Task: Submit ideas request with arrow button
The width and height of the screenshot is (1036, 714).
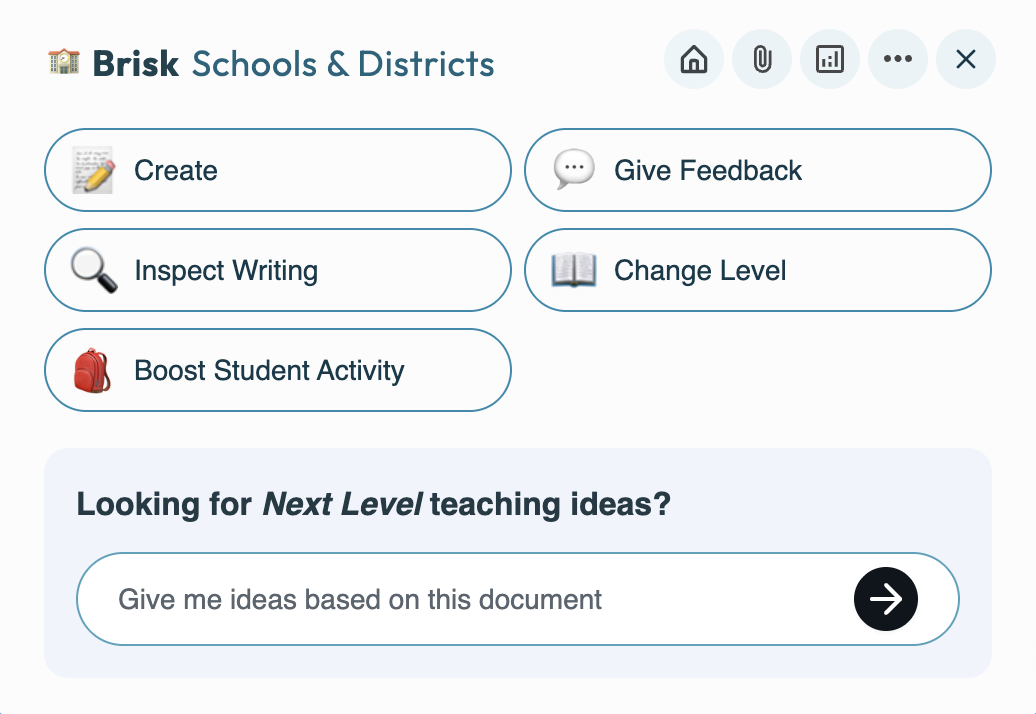Action: click(886, 599)
